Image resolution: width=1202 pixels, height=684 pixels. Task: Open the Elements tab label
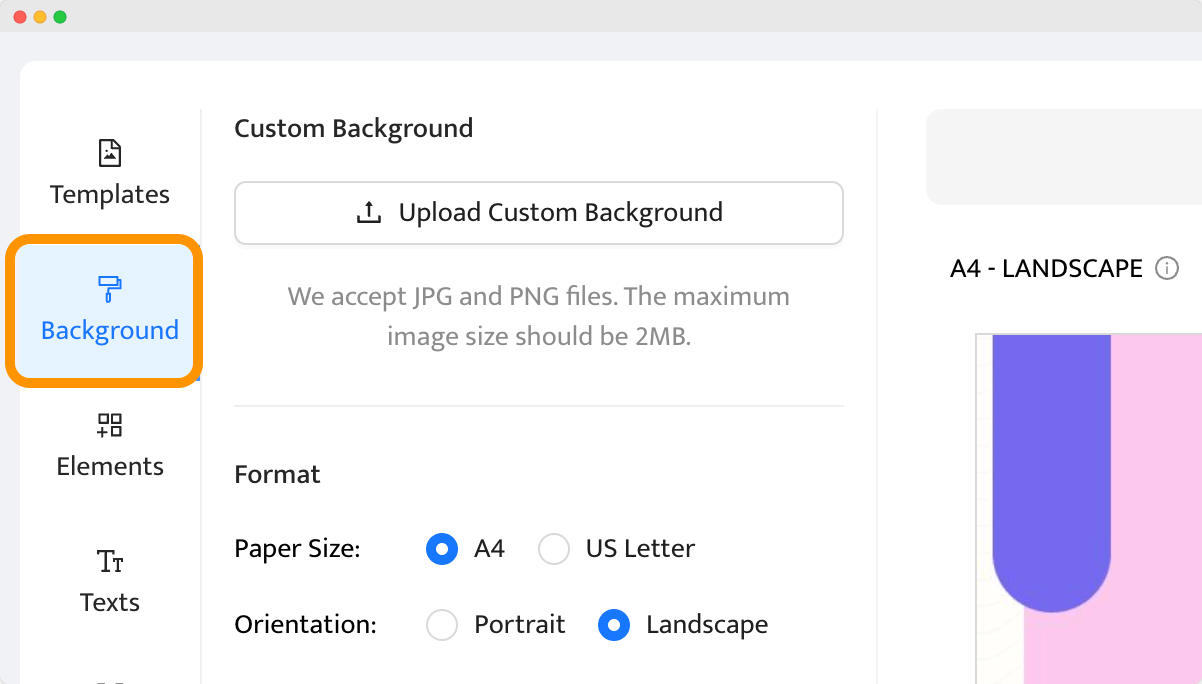[x=110, y=466]
